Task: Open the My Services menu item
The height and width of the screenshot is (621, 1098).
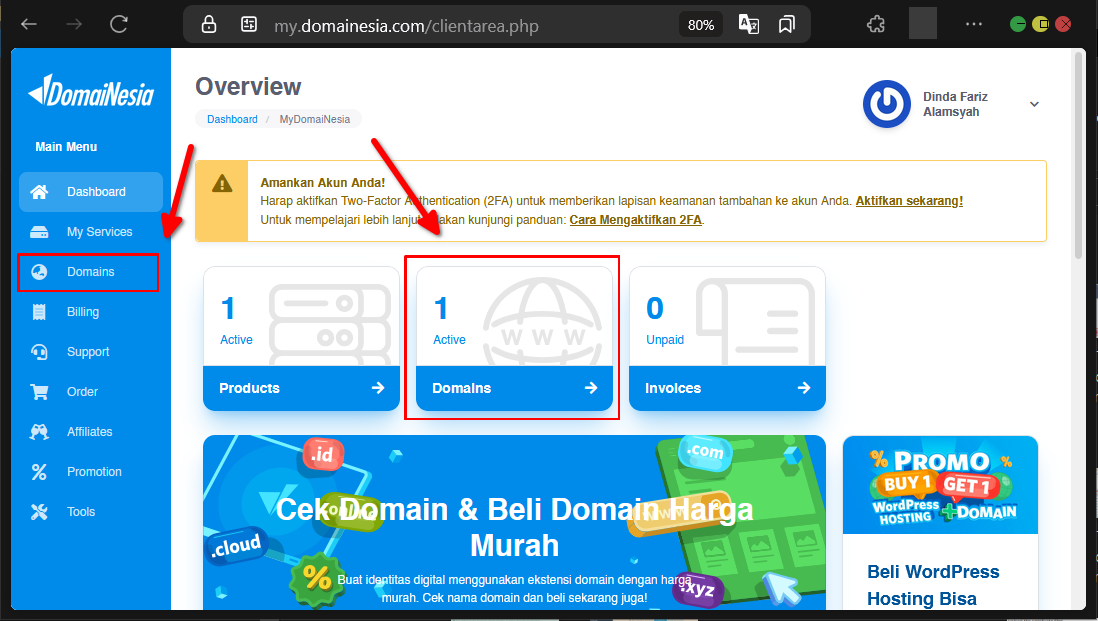Action: pyautogui.click(x=91, y=232)
